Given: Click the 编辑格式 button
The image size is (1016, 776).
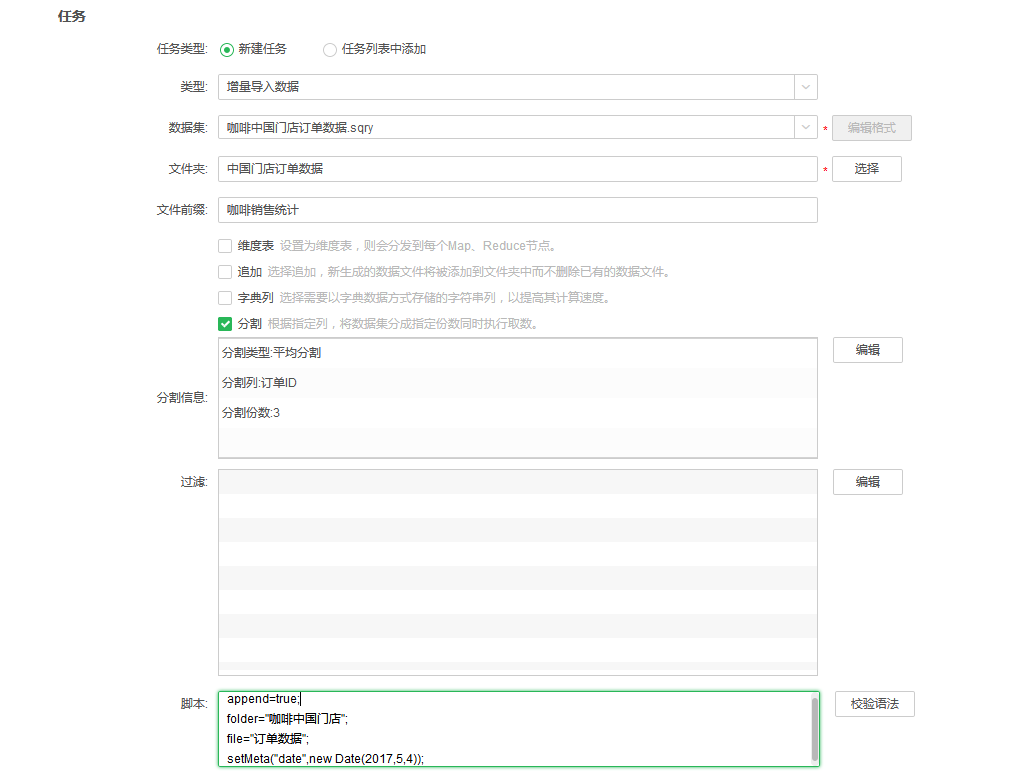Looking at the screenshot, I should pyautogui.click(x=871, y=128).
